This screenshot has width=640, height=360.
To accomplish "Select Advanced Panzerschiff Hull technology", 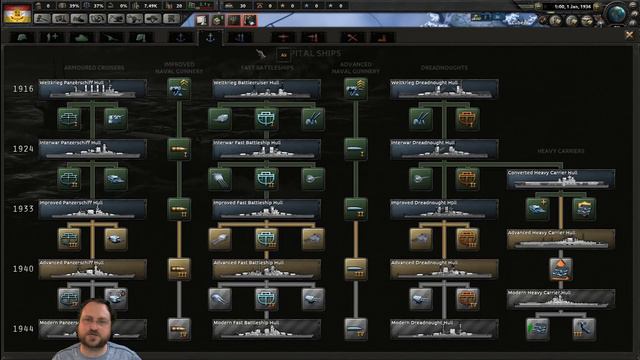I will point(93,269).
